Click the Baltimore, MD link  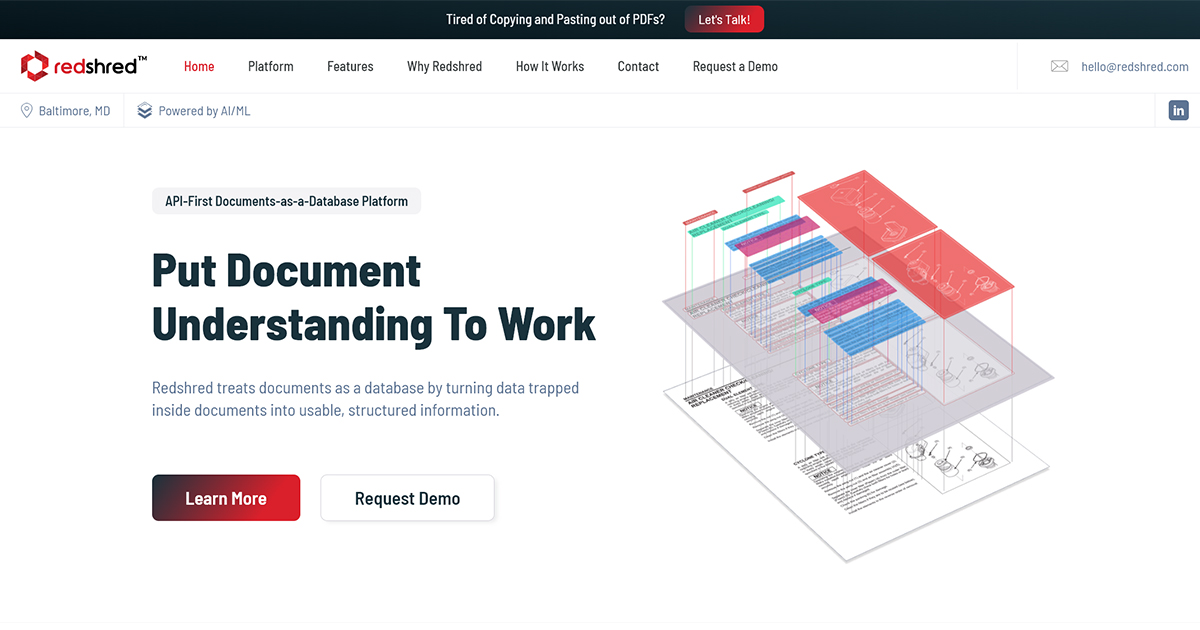75,110
